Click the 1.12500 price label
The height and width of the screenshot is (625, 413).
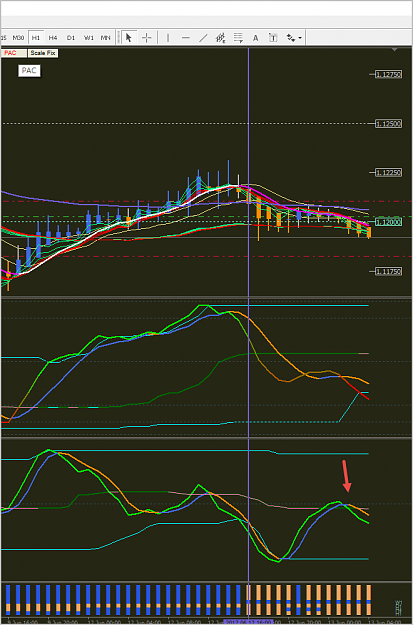(x=388, y=124)
